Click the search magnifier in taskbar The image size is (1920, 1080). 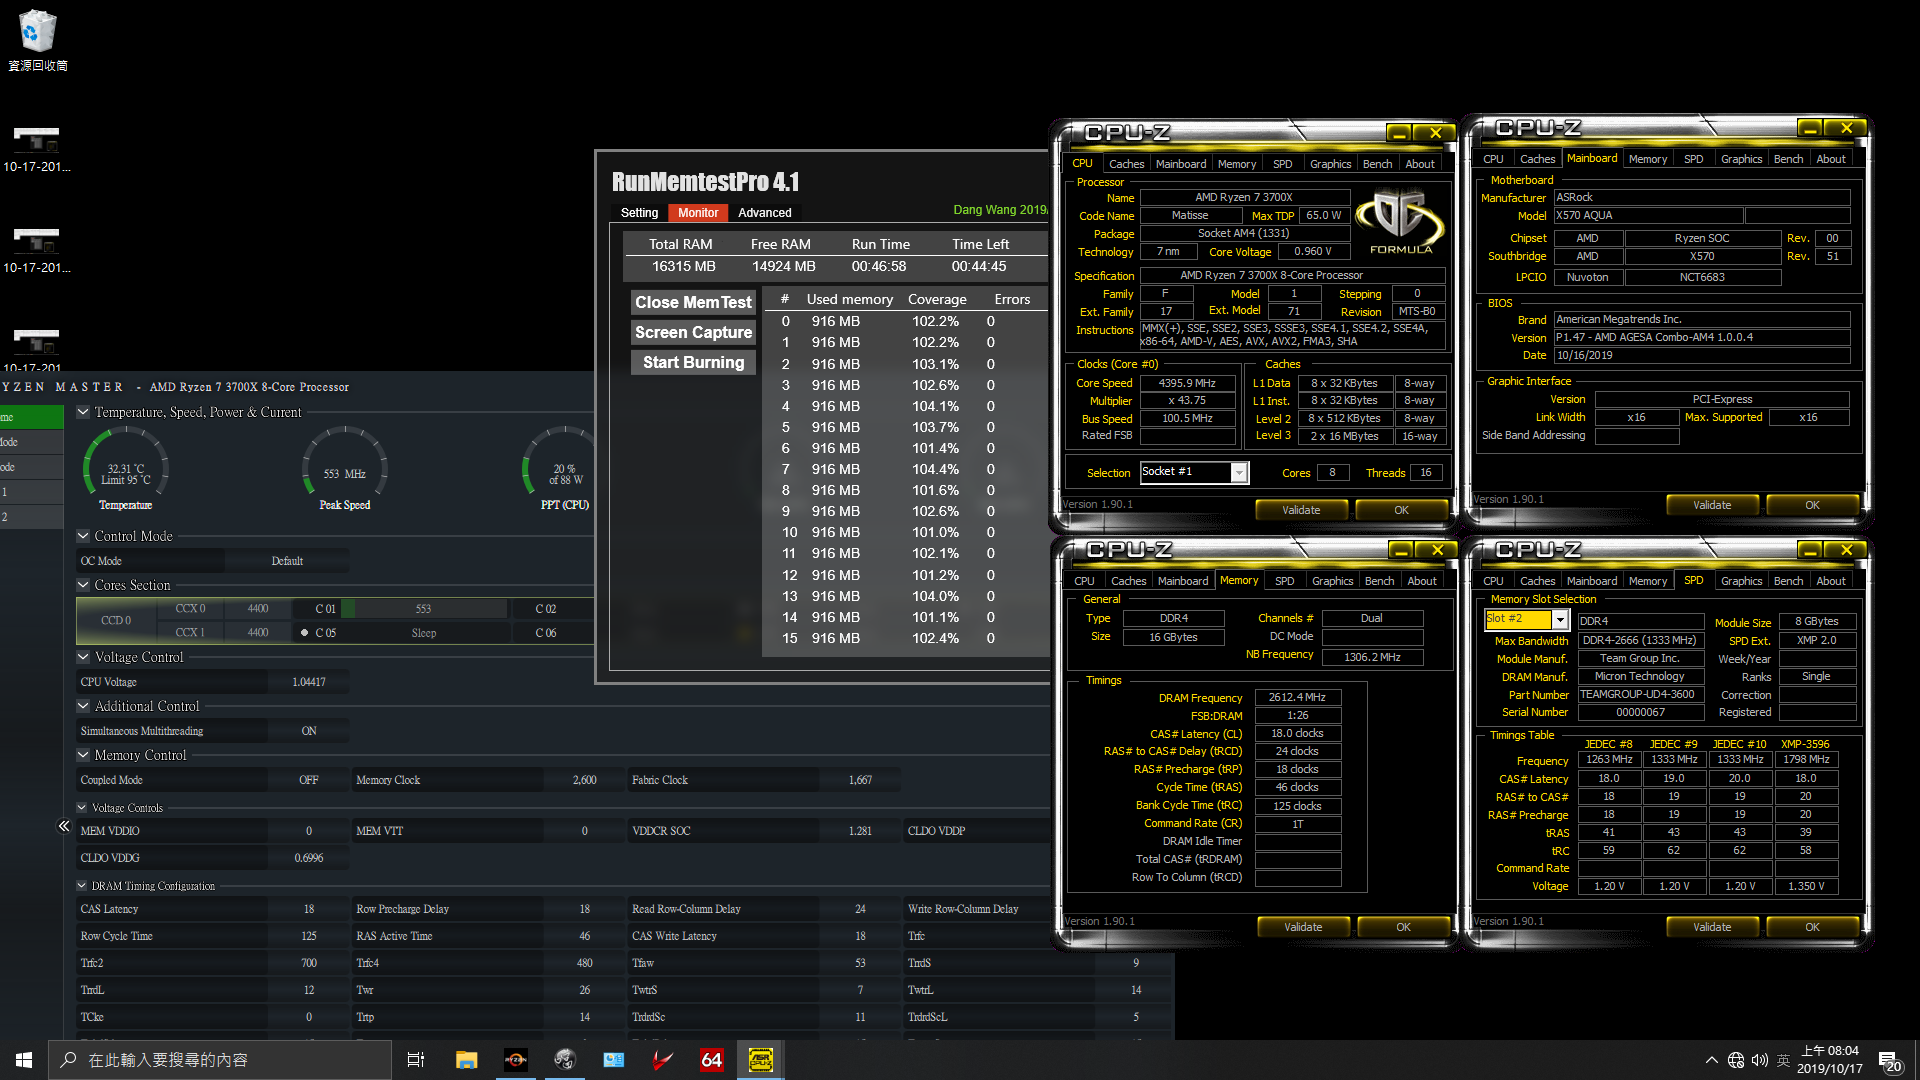pyautogui.click(x=68, y=1060)
